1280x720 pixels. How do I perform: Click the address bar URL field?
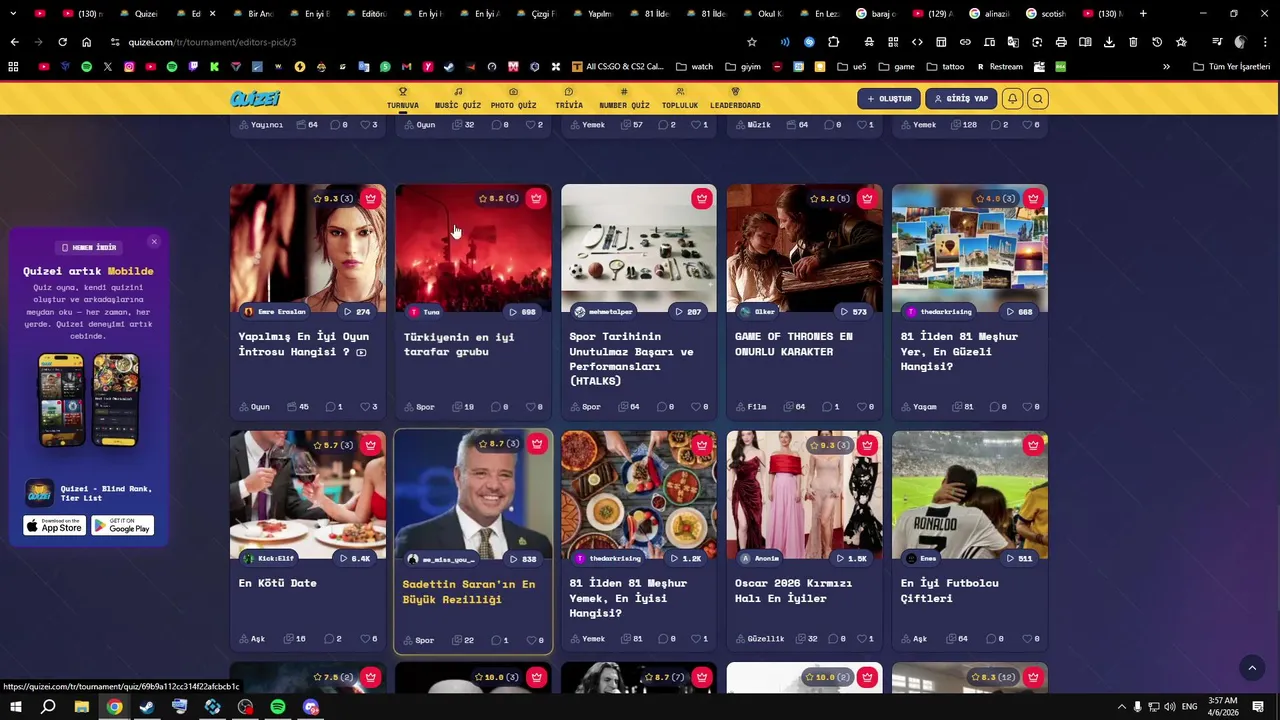tap(430, 42)
